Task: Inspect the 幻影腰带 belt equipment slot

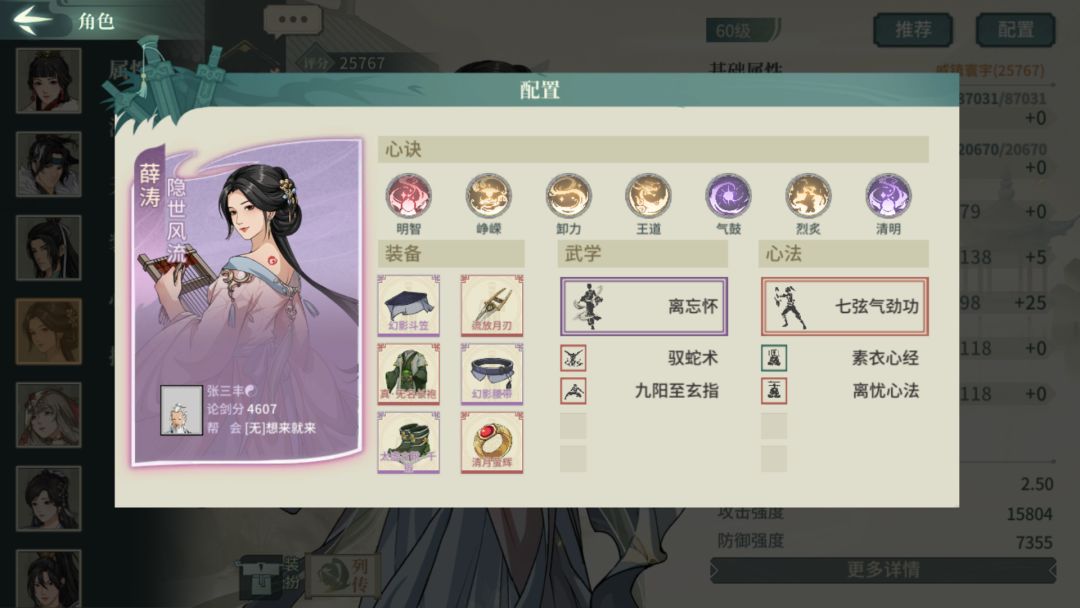Action: pyautogui.click(x=492, y=374)
